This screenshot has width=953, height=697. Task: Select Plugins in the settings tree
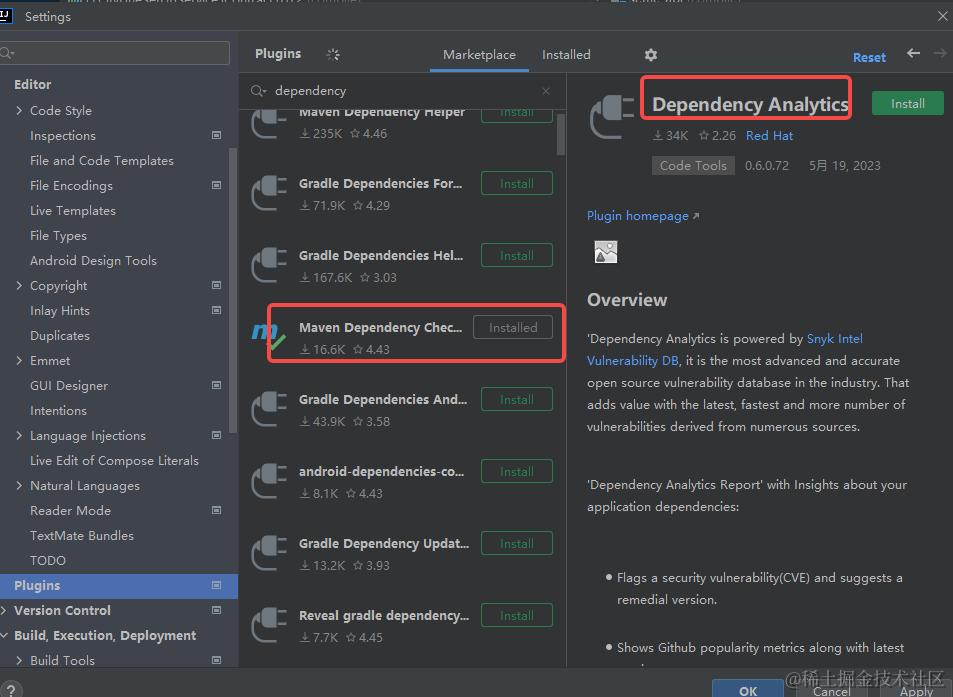[119, 586]
